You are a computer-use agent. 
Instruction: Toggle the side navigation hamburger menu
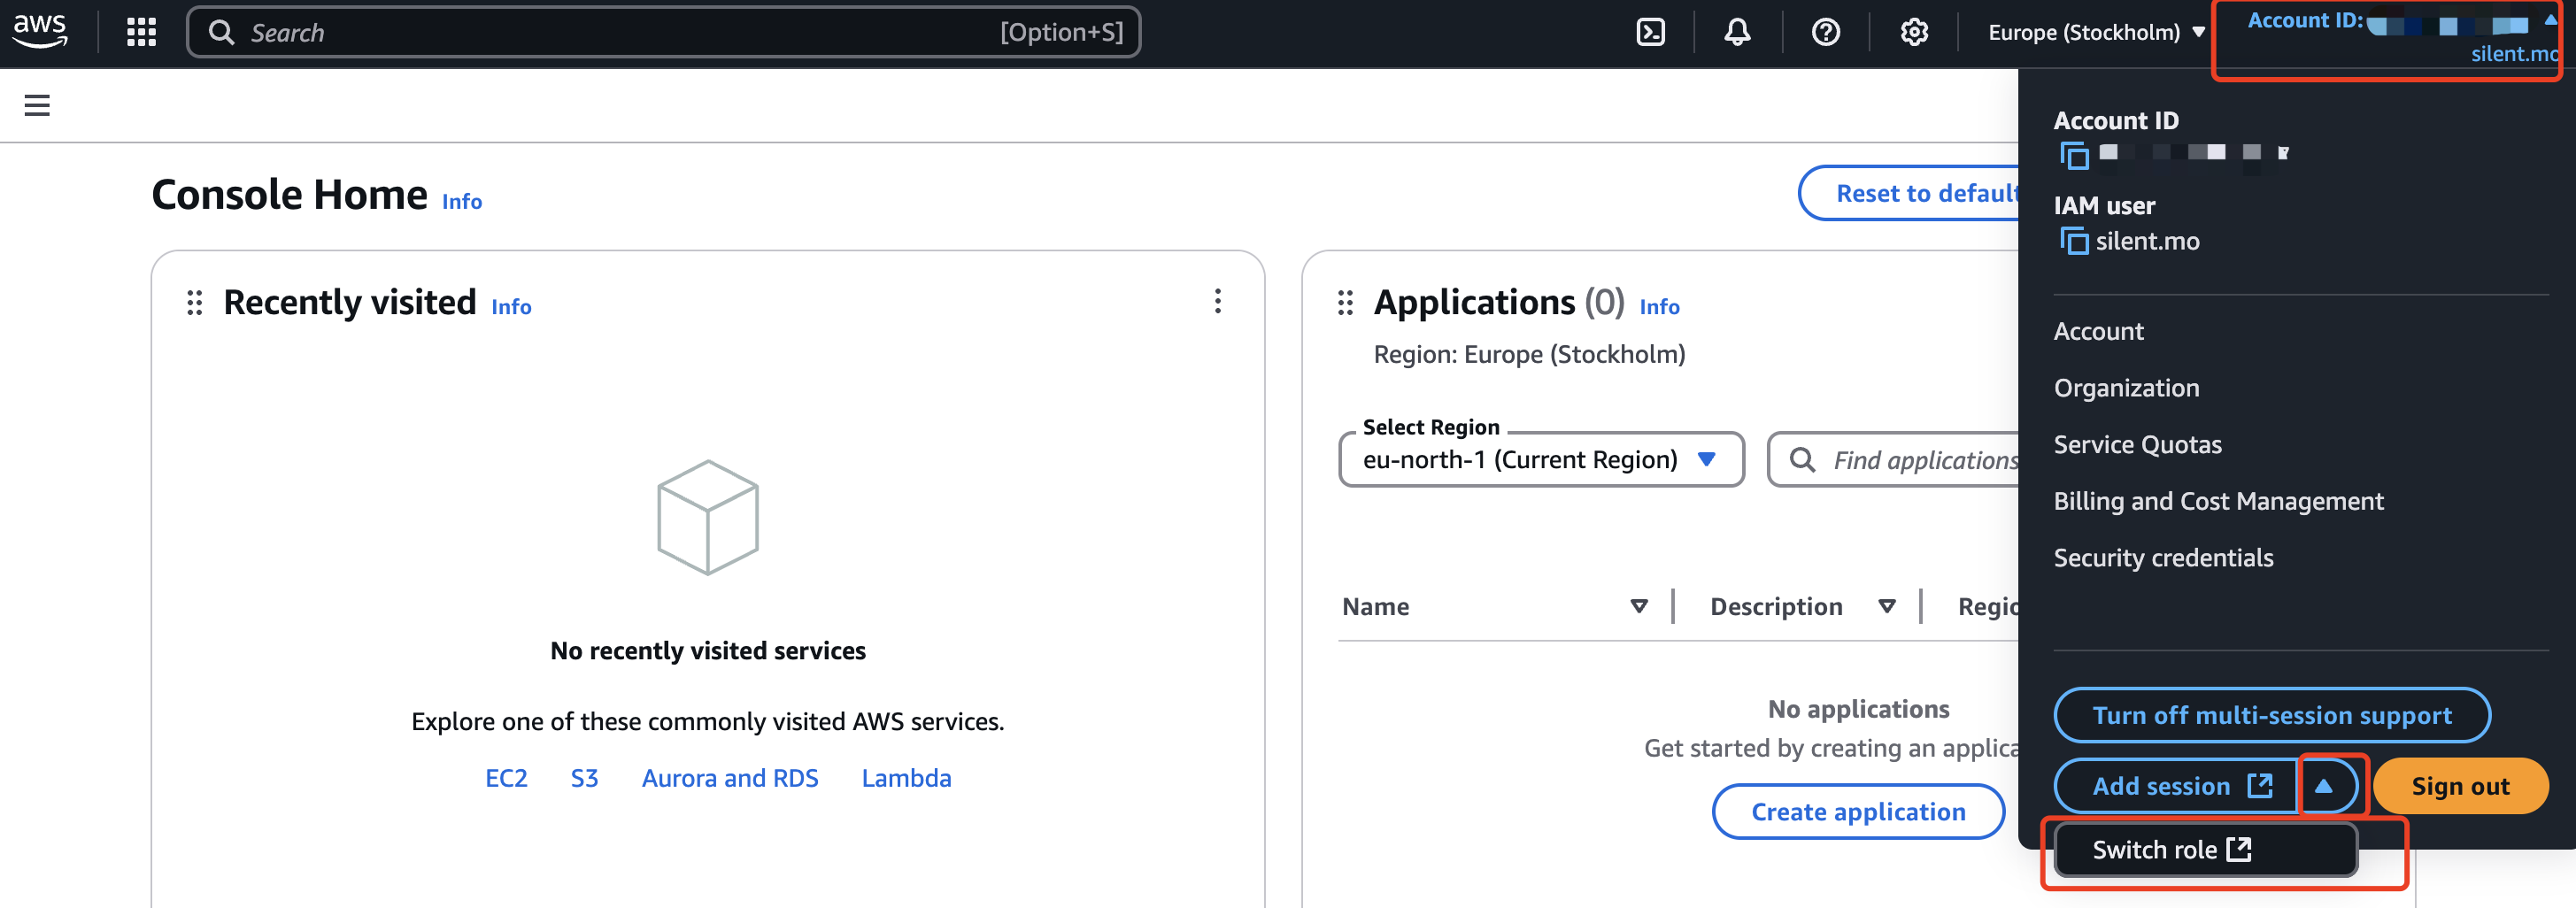point(37,105)
